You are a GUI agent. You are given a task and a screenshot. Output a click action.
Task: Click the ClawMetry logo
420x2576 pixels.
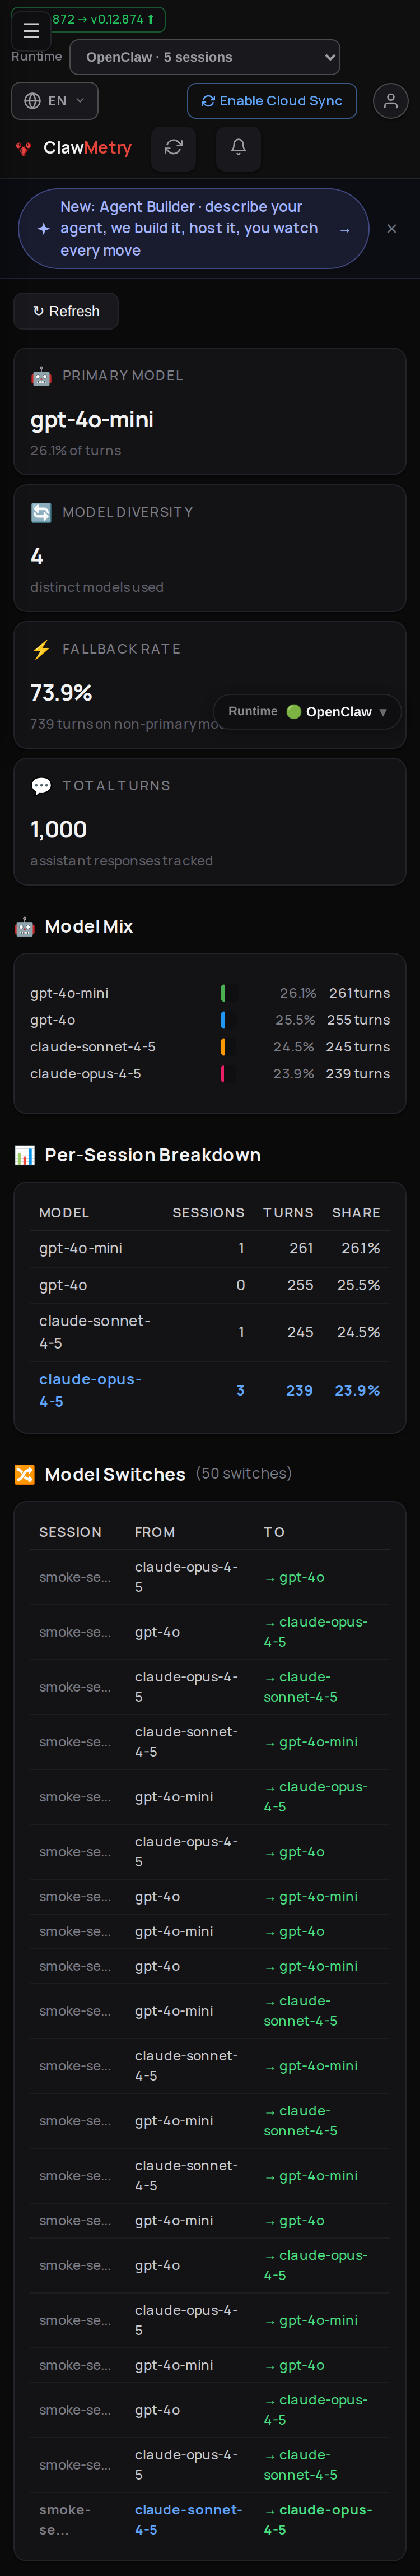click(x=74, y=148)
